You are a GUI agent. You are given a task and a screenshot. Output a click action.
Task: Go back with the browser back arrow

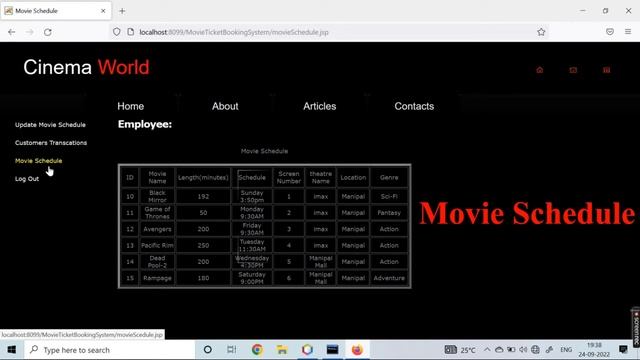pyautogui.click(x=11, y=32)
